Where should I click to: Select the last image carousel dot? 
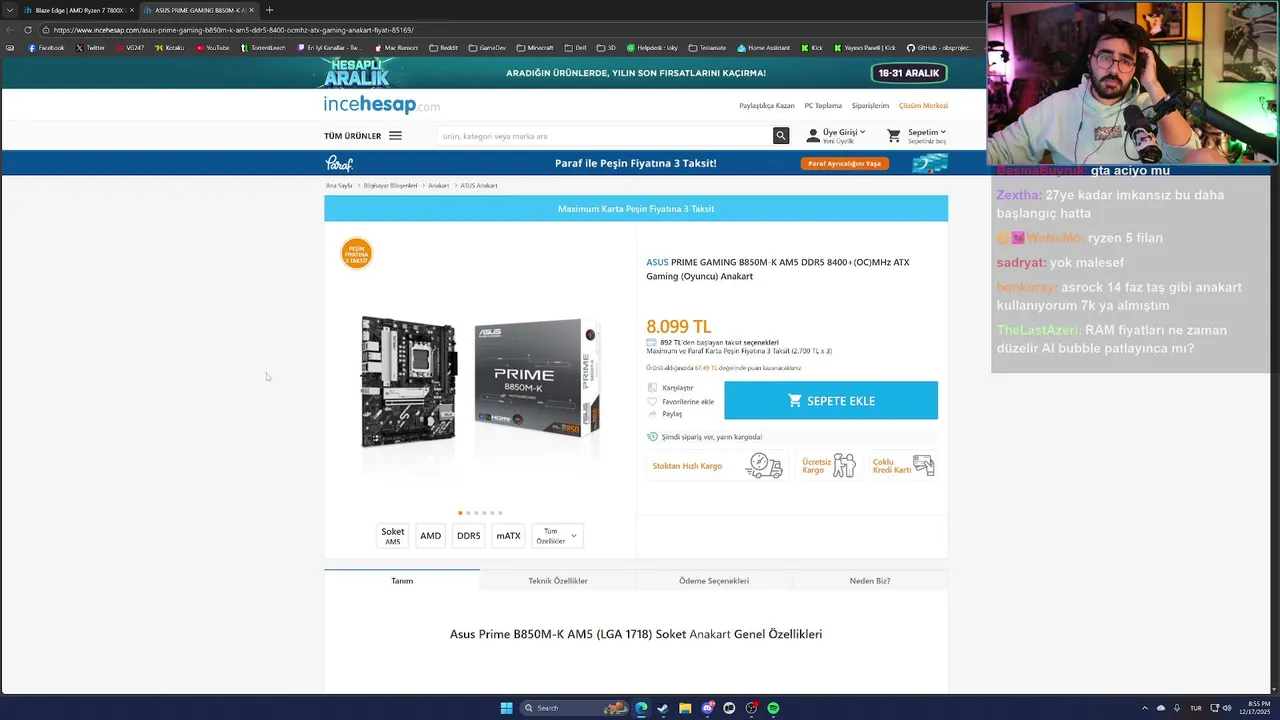(x=500, y=513)
